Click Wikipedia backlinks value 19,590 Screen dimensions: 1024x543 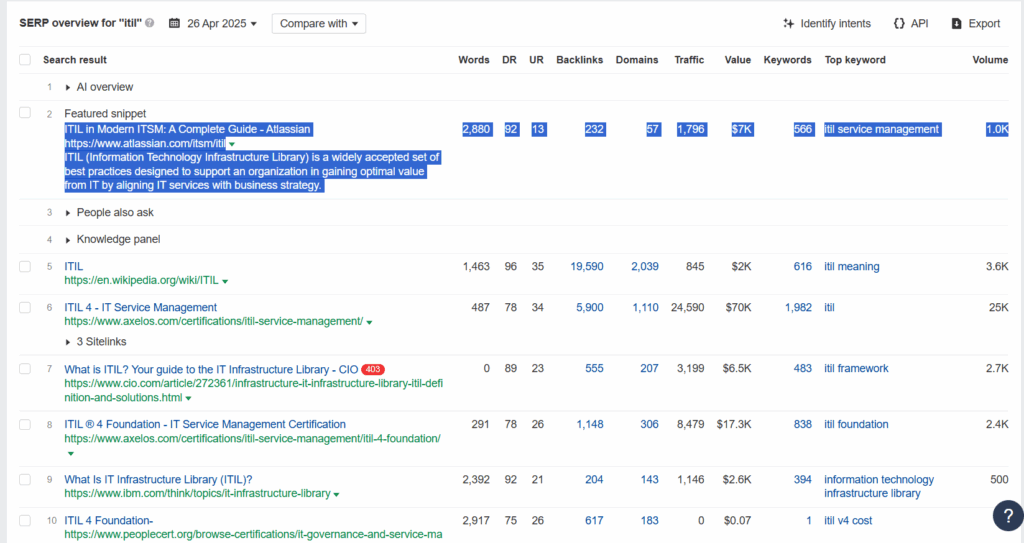tap(586, 267)
